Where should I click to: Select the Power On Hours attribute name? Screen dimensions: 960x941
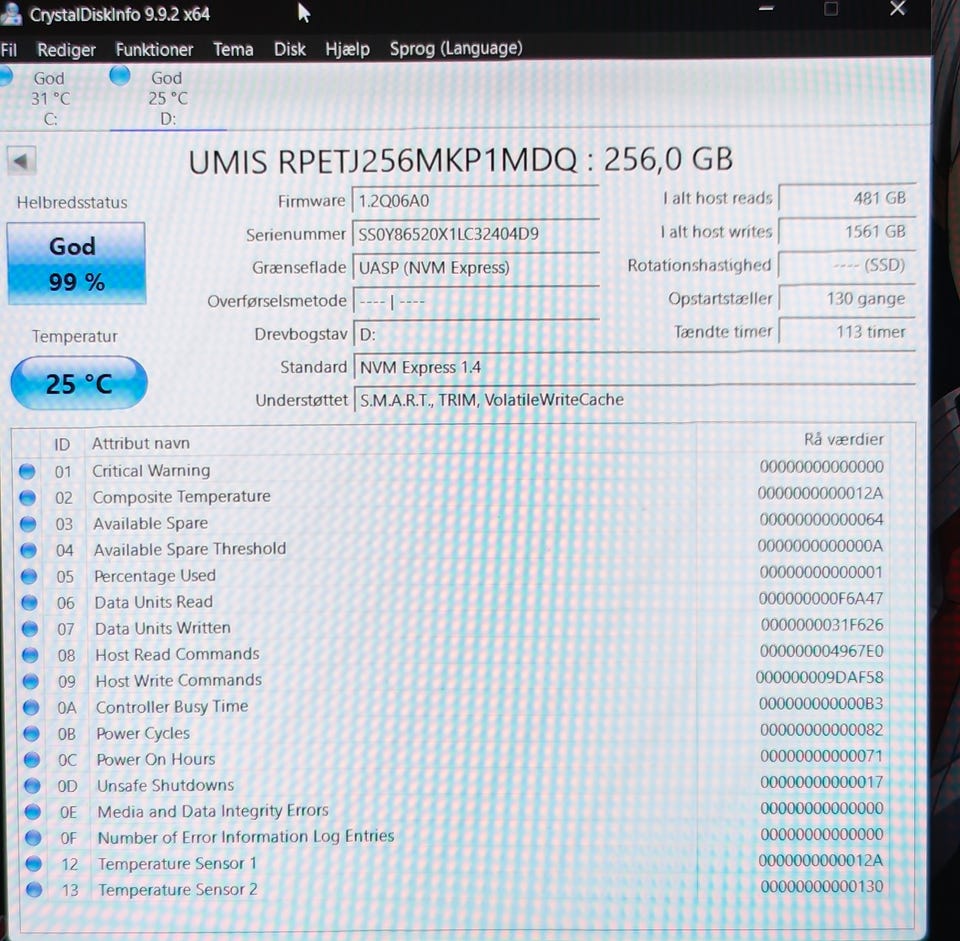pyautogui.click(x=156, y=759)
